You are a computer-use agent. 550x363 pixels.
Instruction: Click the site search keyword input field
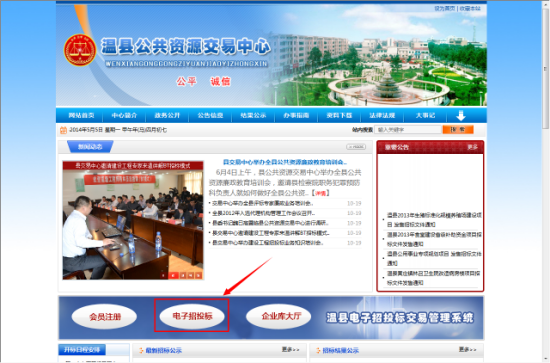tap(408, 130)
